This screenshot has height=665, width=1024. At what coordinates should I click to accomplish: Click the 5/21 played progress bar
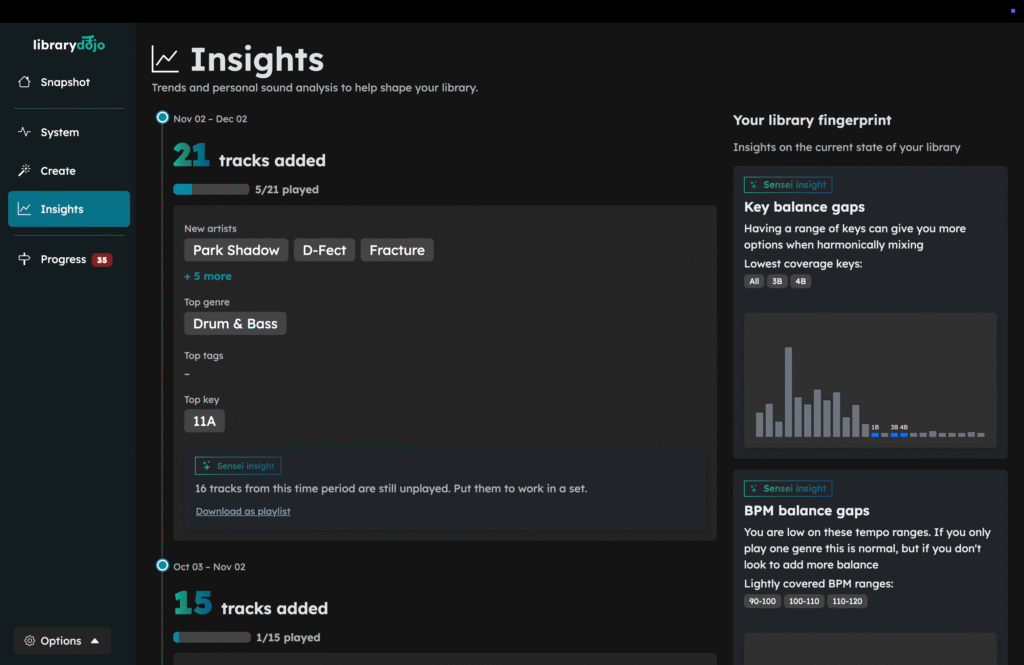pos(210,188)
